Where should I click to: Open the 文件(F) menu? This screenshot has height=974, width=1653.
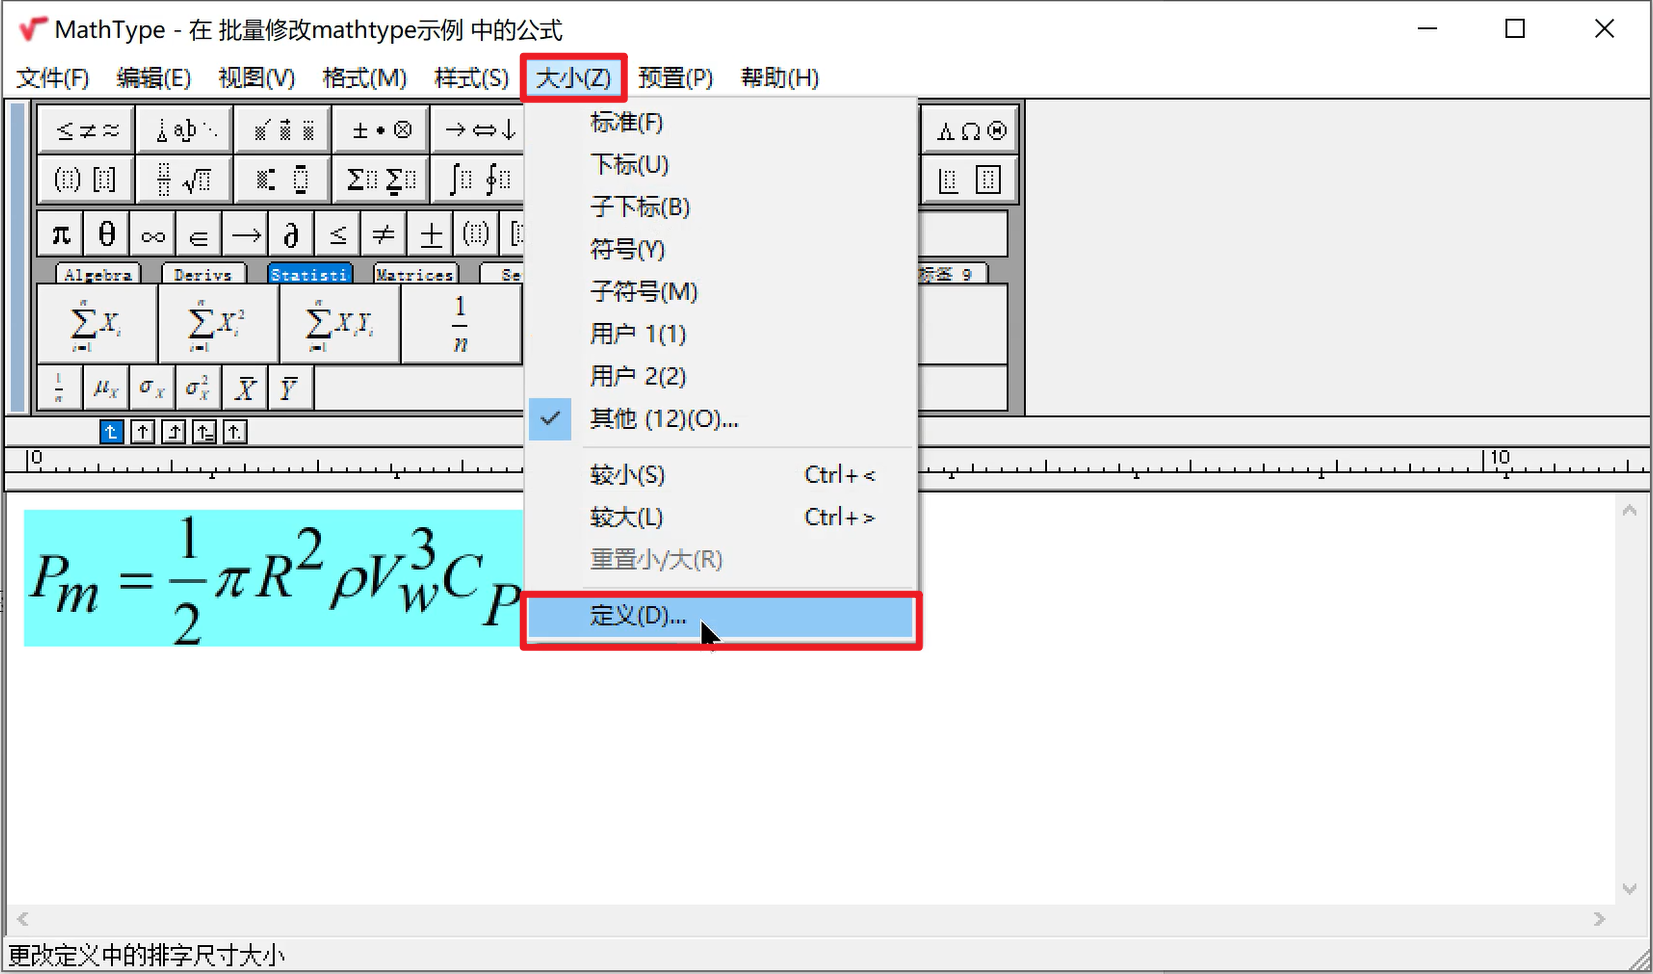pos(53,78)
